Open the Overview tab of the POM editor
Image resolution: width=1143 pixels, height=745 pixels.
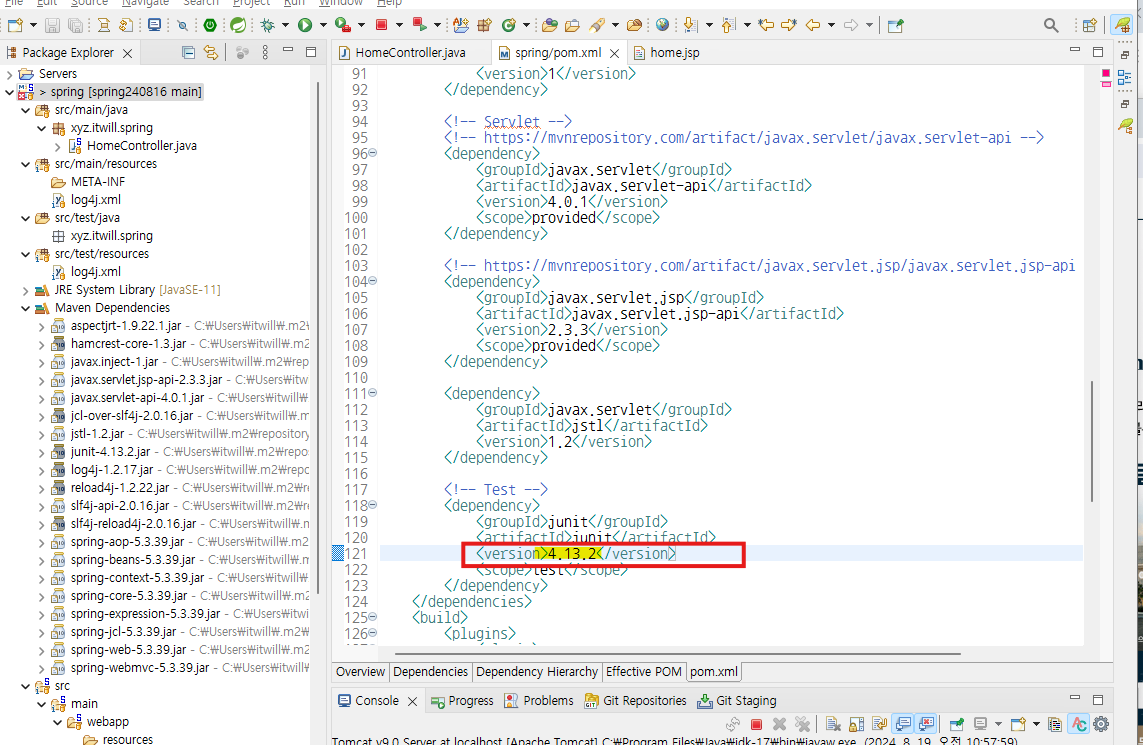360,671
